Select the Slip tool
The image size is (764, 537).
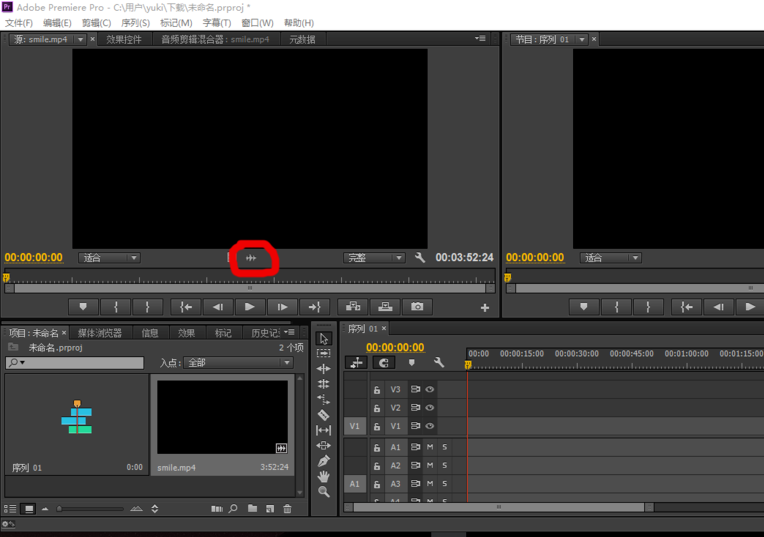point(324,430)
